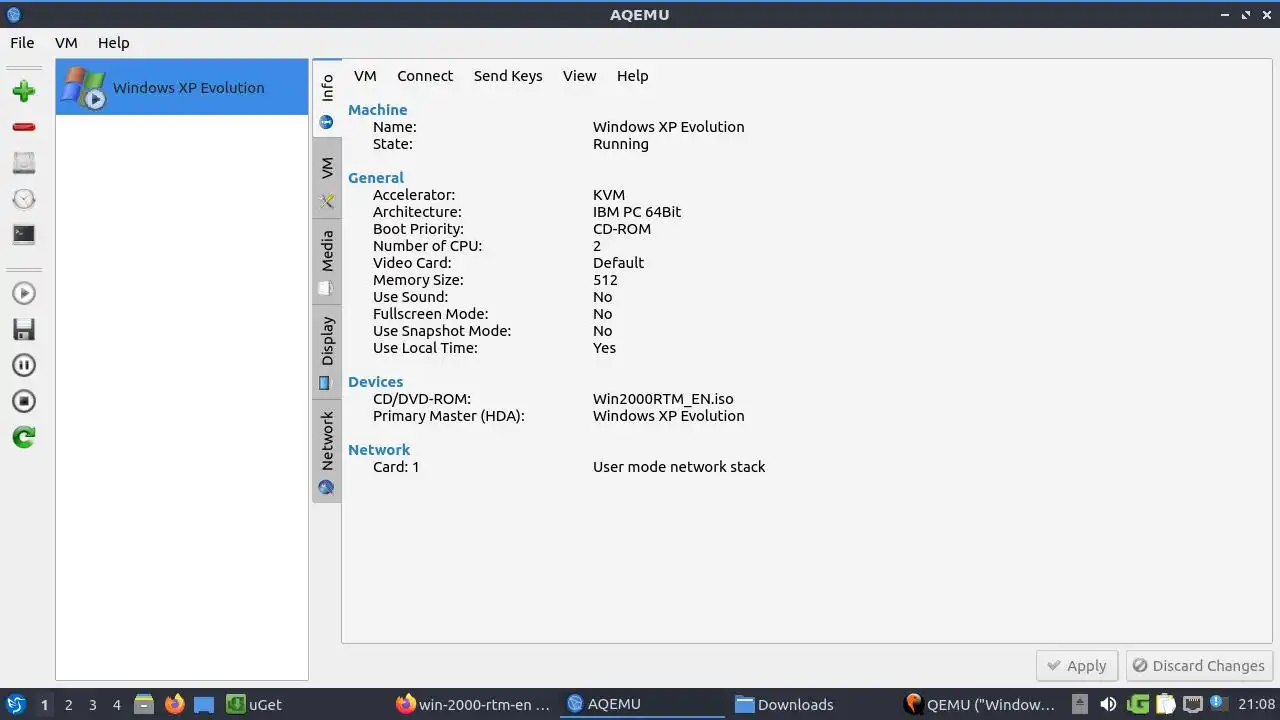
Task: Click the Apply button
Action: 1077,666
